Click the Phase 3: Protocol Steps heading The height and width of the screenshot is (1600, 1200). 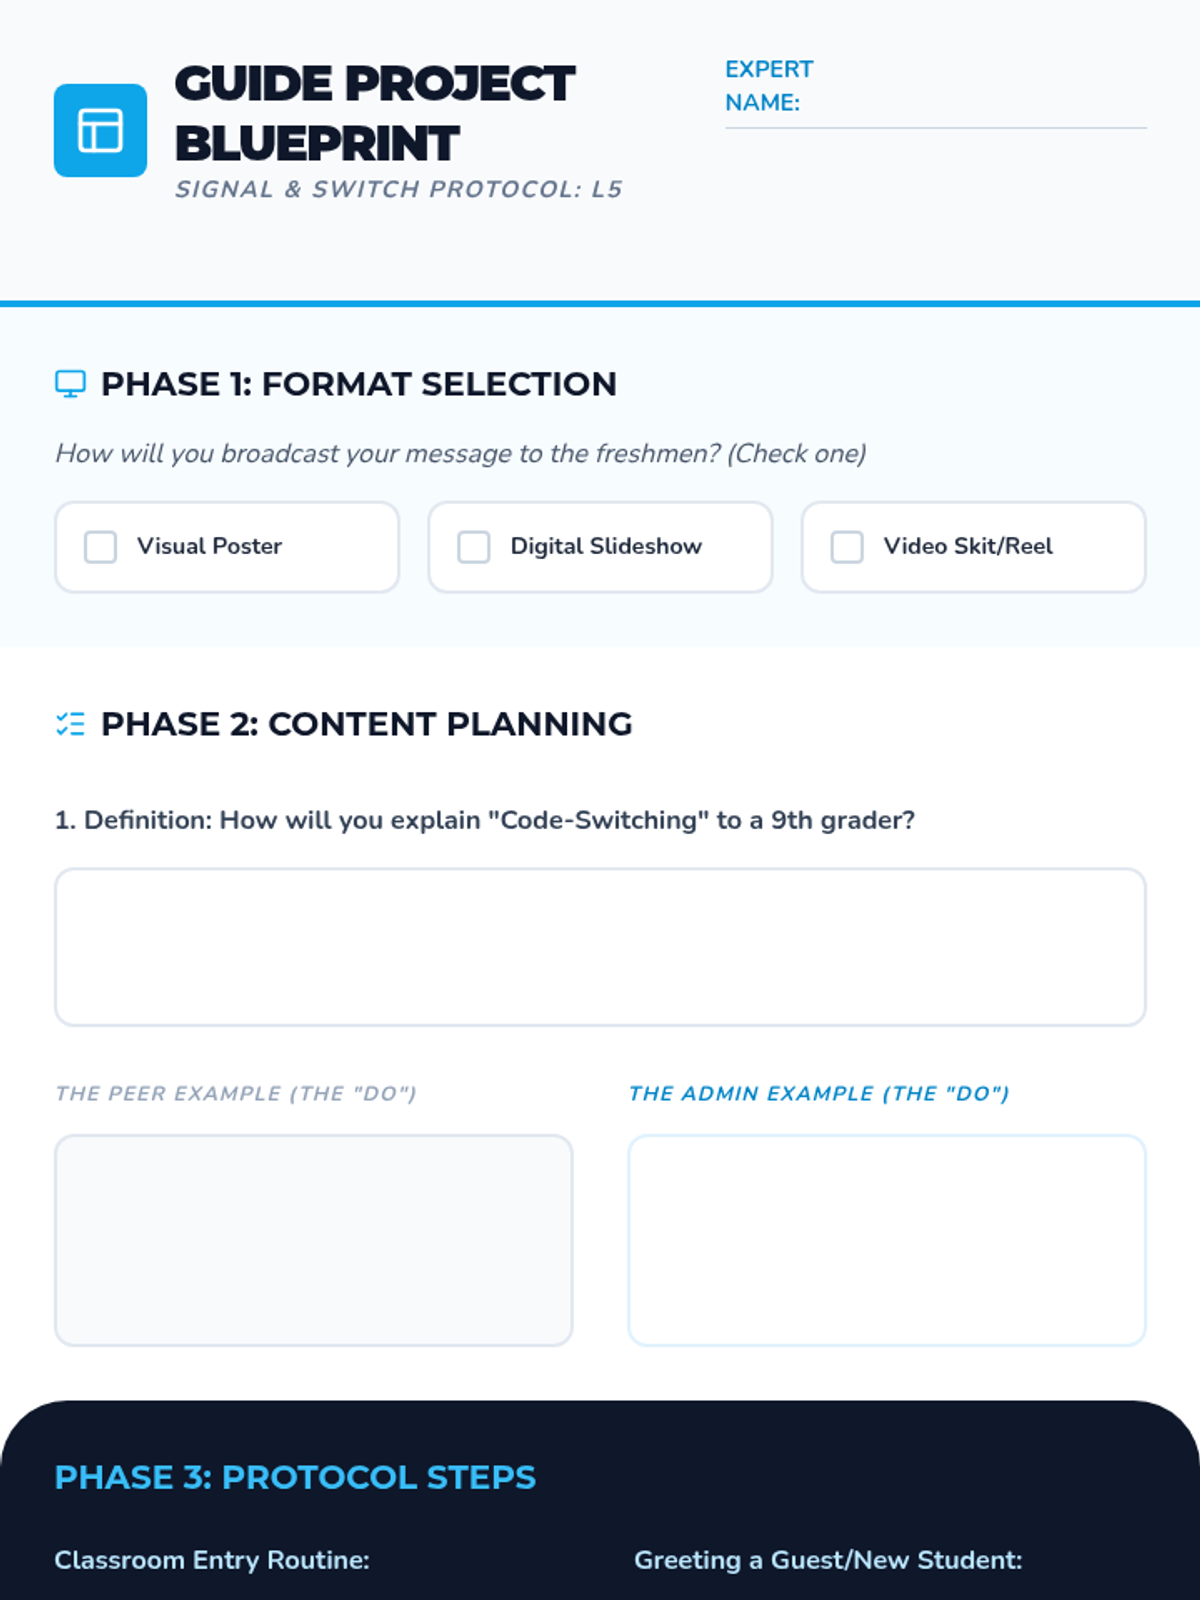pos(295,1477)
